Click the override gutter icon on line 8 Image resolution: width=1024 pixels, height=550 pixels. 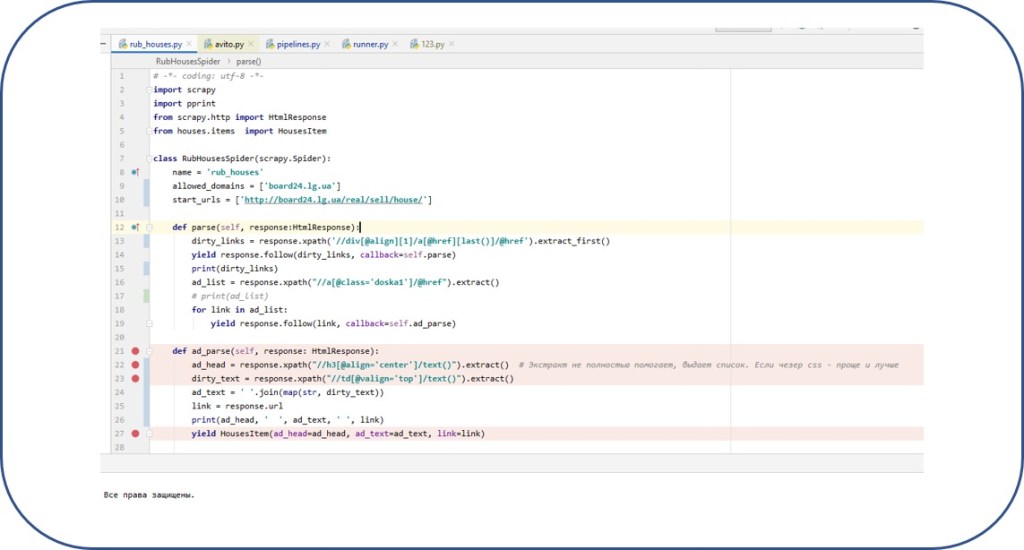(135, 173)
